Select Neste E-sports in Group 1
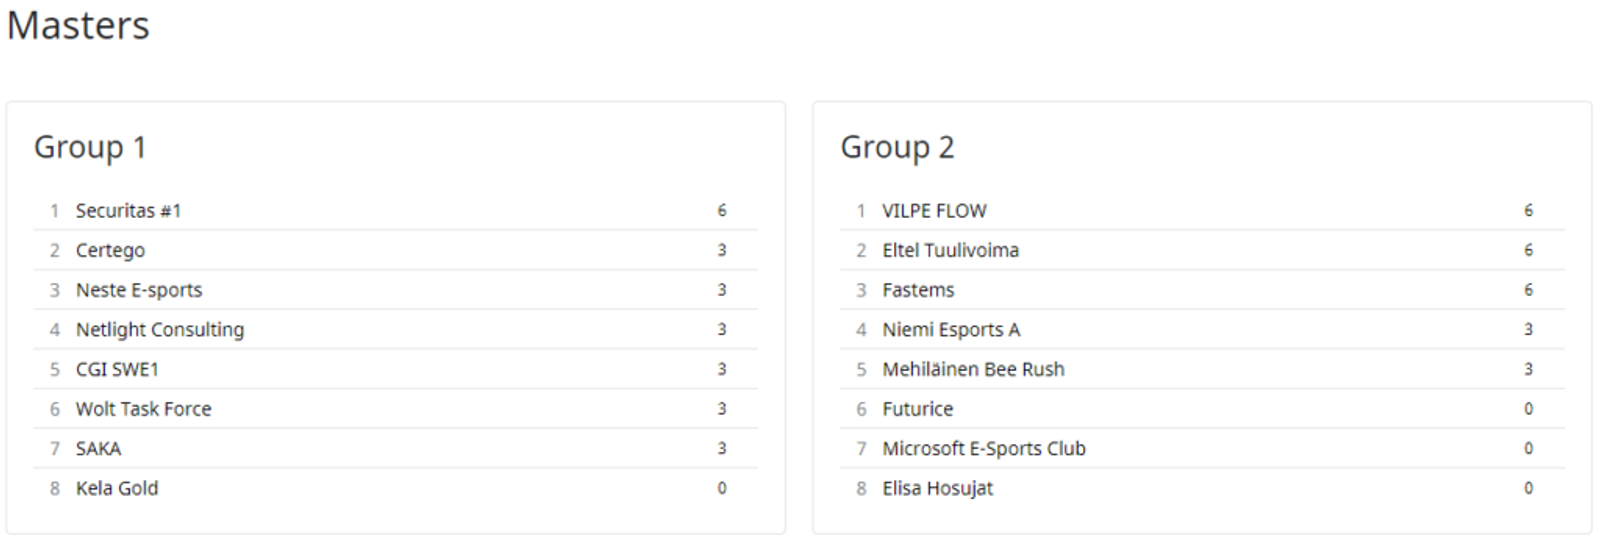The height and width of the screenshot is (541, 1600). pos(139,290)
